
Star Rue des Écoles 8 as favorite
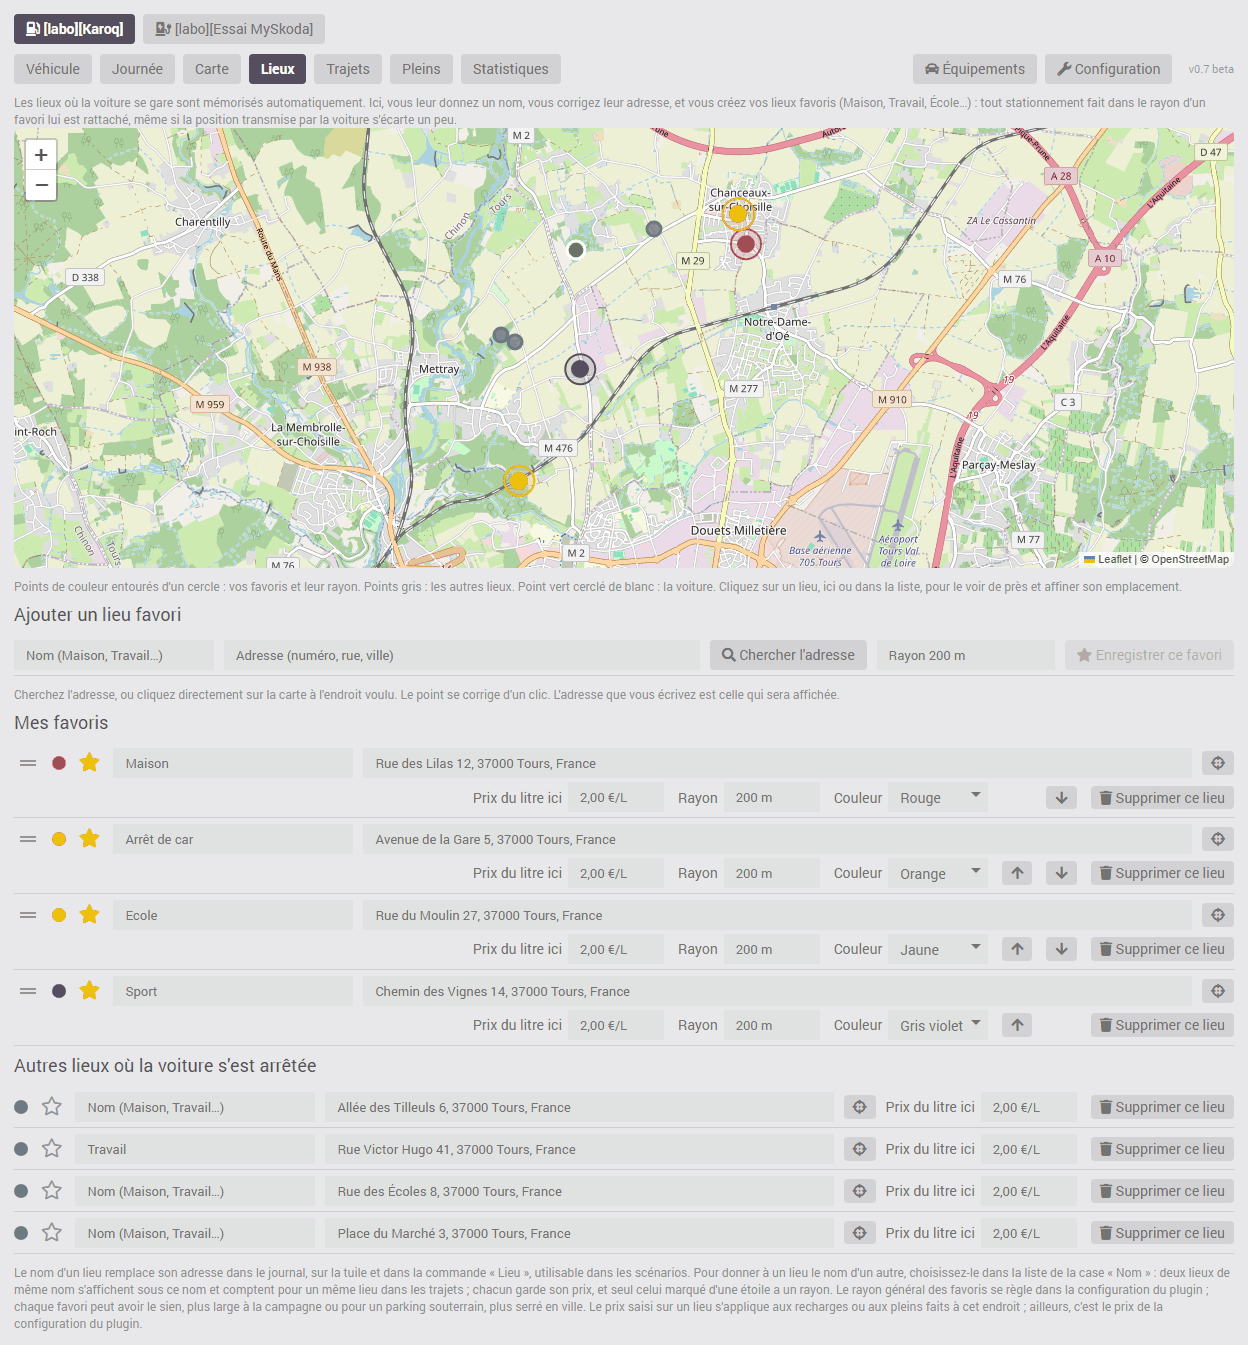[x=52, y=1191]
